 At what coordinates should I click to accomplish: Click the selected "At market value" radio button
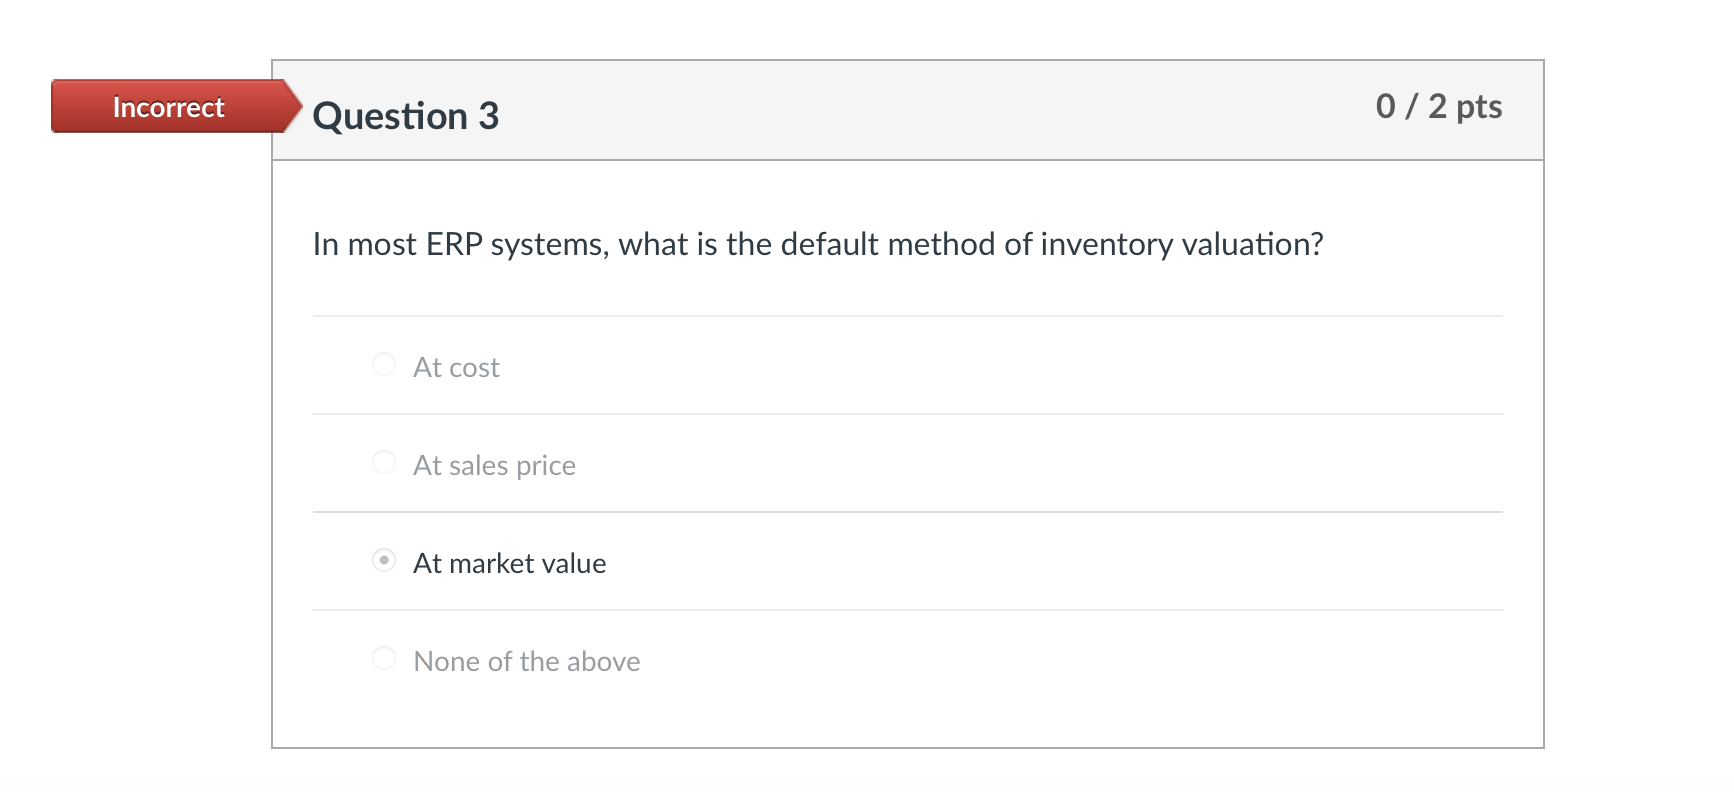click(384, 561)
